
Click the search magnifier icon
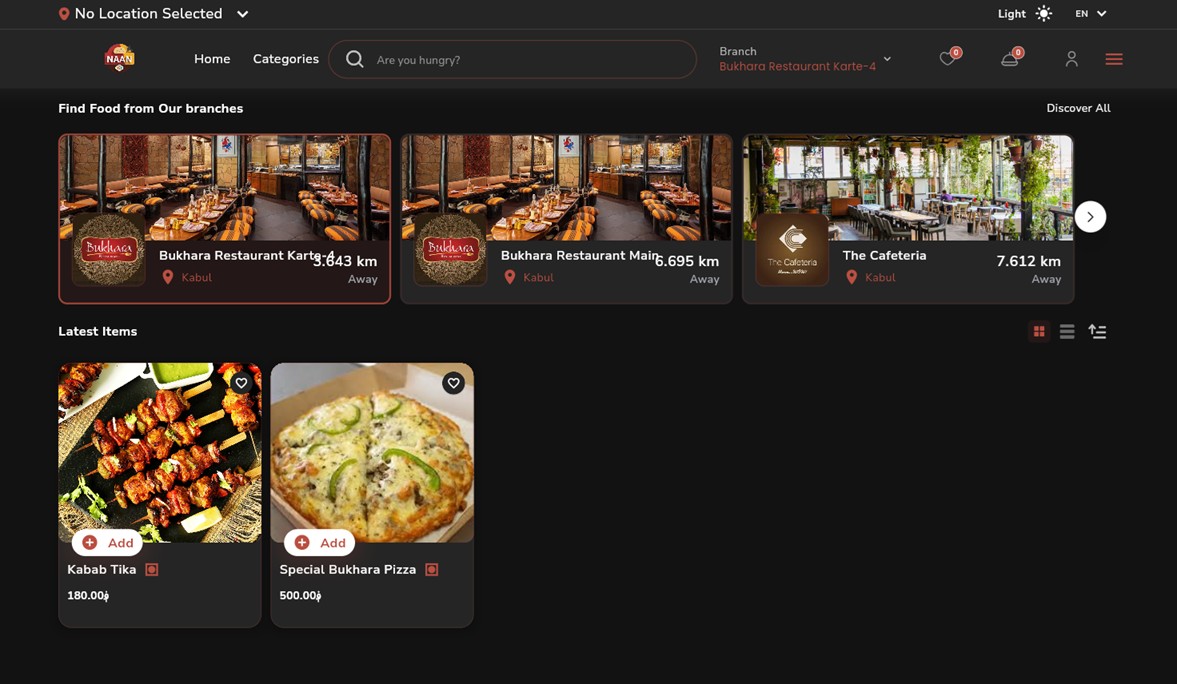coord(354,59)
